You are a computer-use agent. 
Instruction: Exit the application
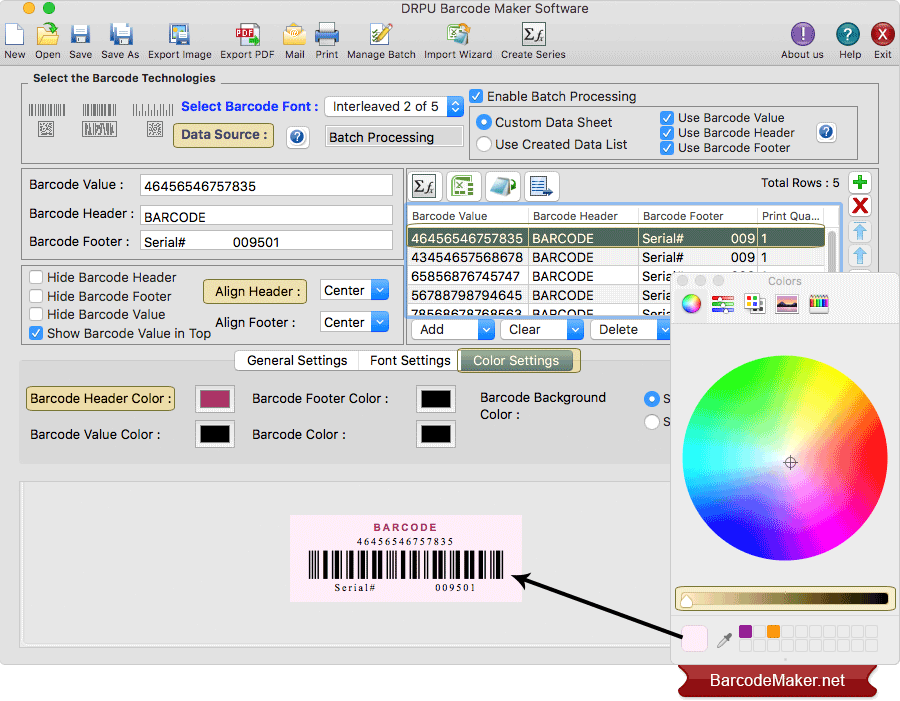coord(883,41)
